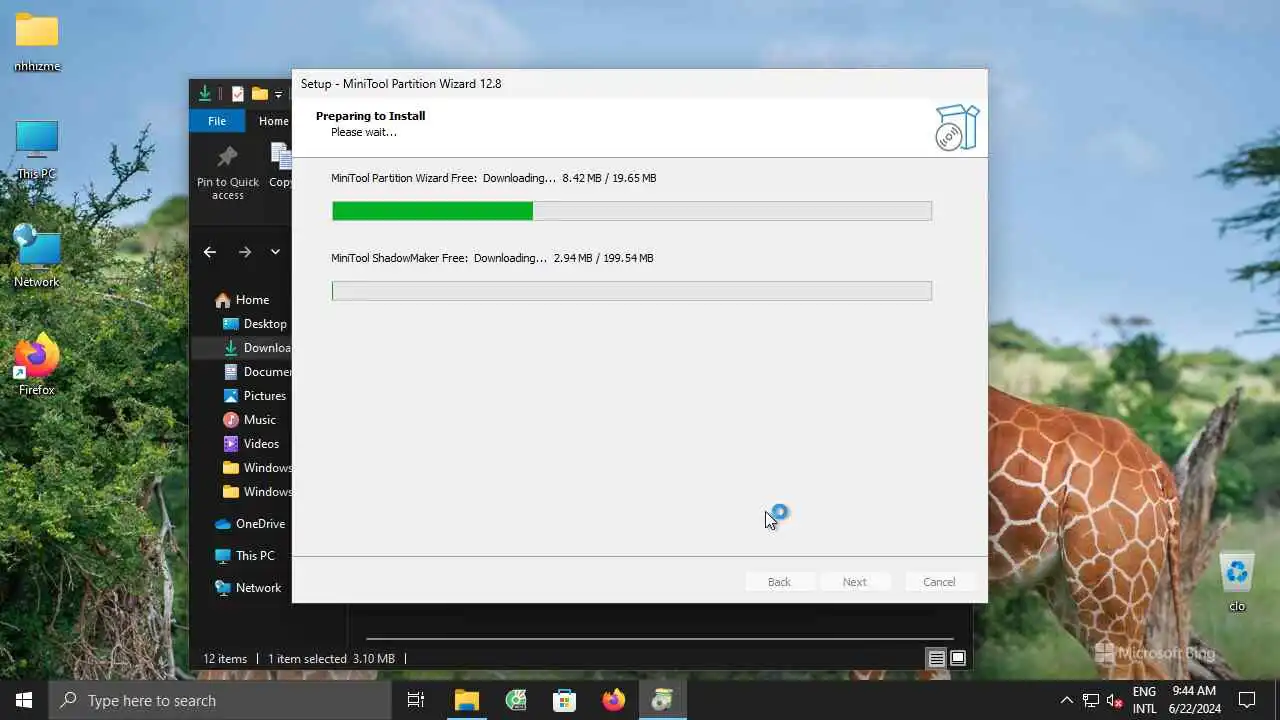The width and height of the screenshot is (1280, 720).
Task: Open the recent locations dropdown in Explorer
Action: [275, 252]
